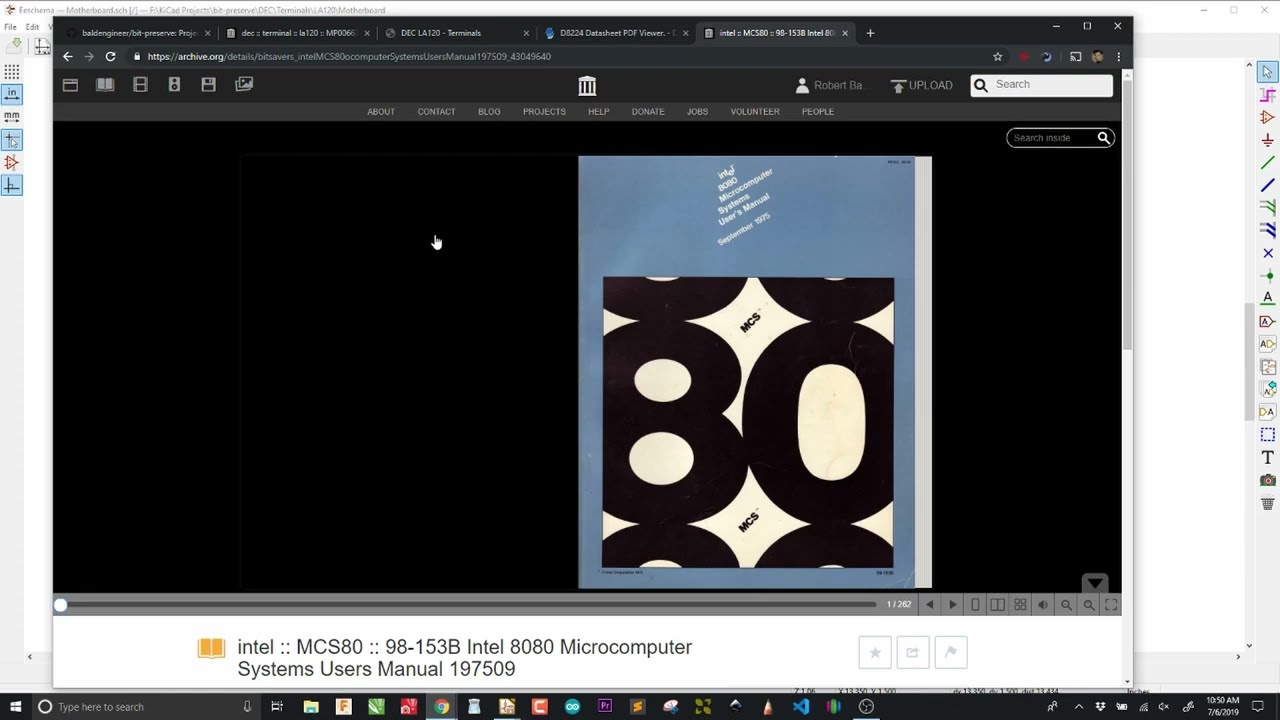1280x720 pixels.
Task: Click the page progress track
Action: point(467,605)
